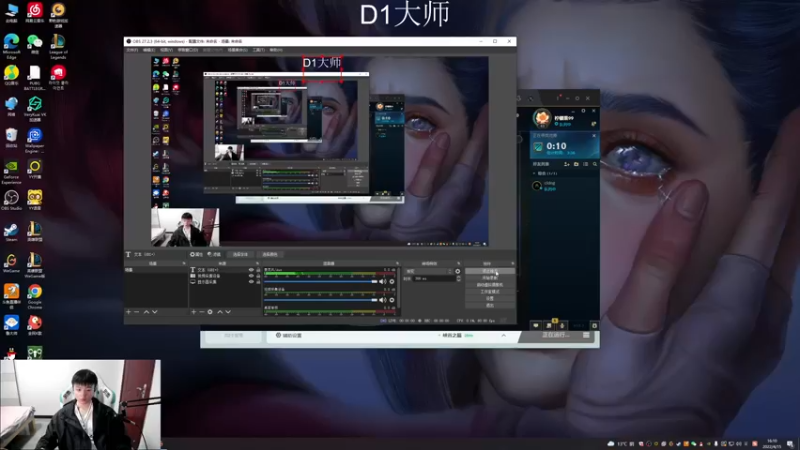Open GeForce Experience desktop shortcut
Image resolution: width=800 pixels, height=450 pixels.
pyautogui.click(x=11, y=172)
